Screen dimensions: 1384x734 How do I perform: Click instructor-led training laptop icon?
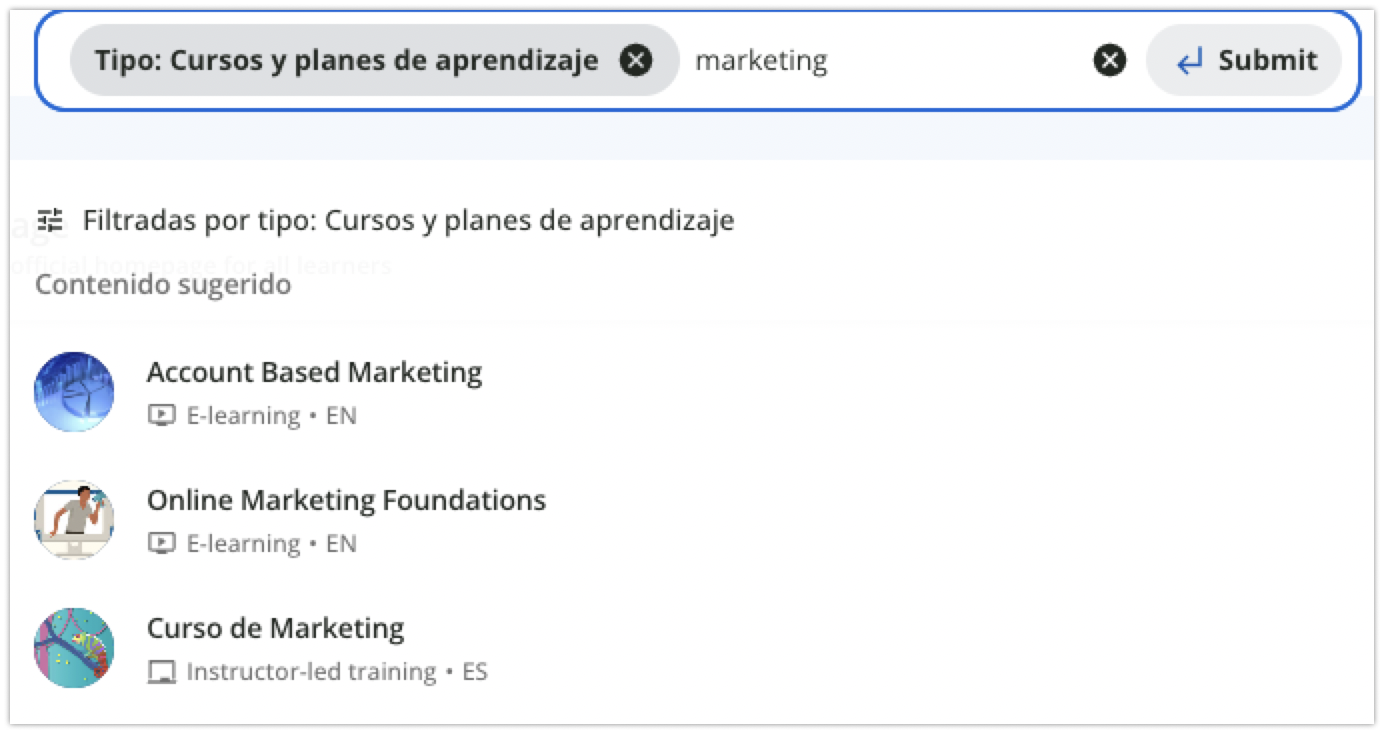click(x=161, y=672)
